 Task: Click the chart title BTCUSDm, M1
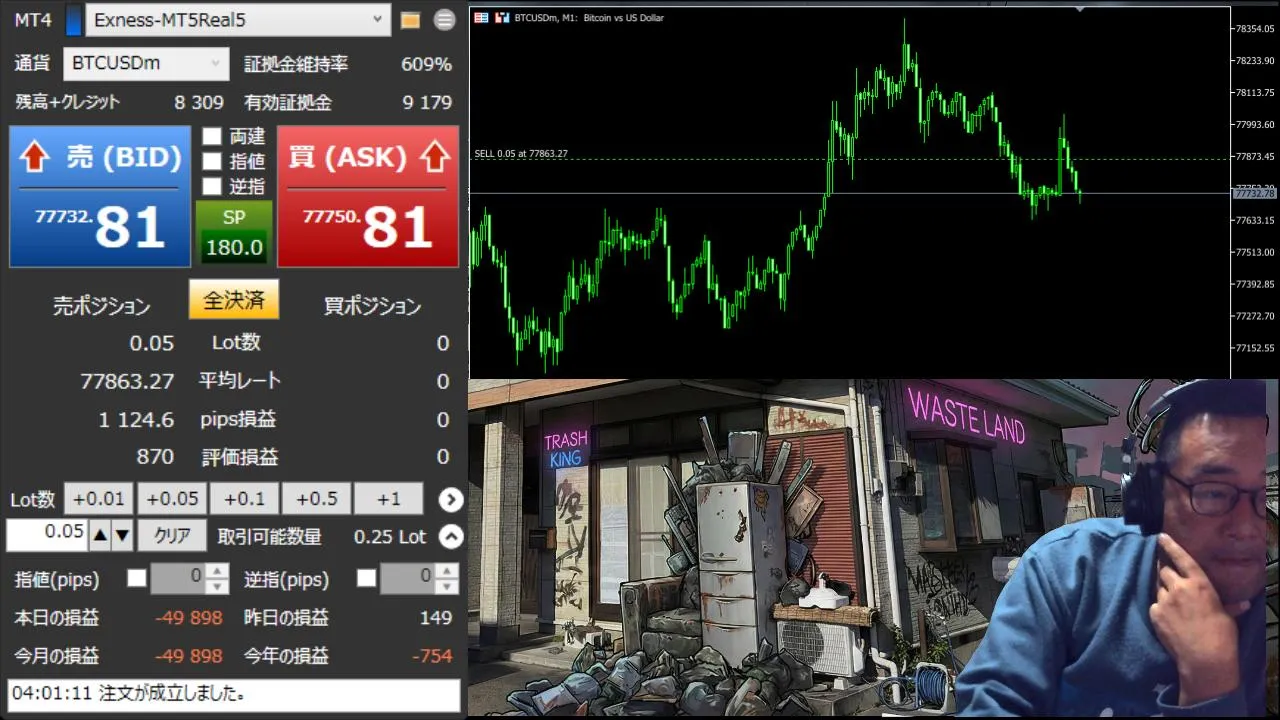(x=588, y=18)
